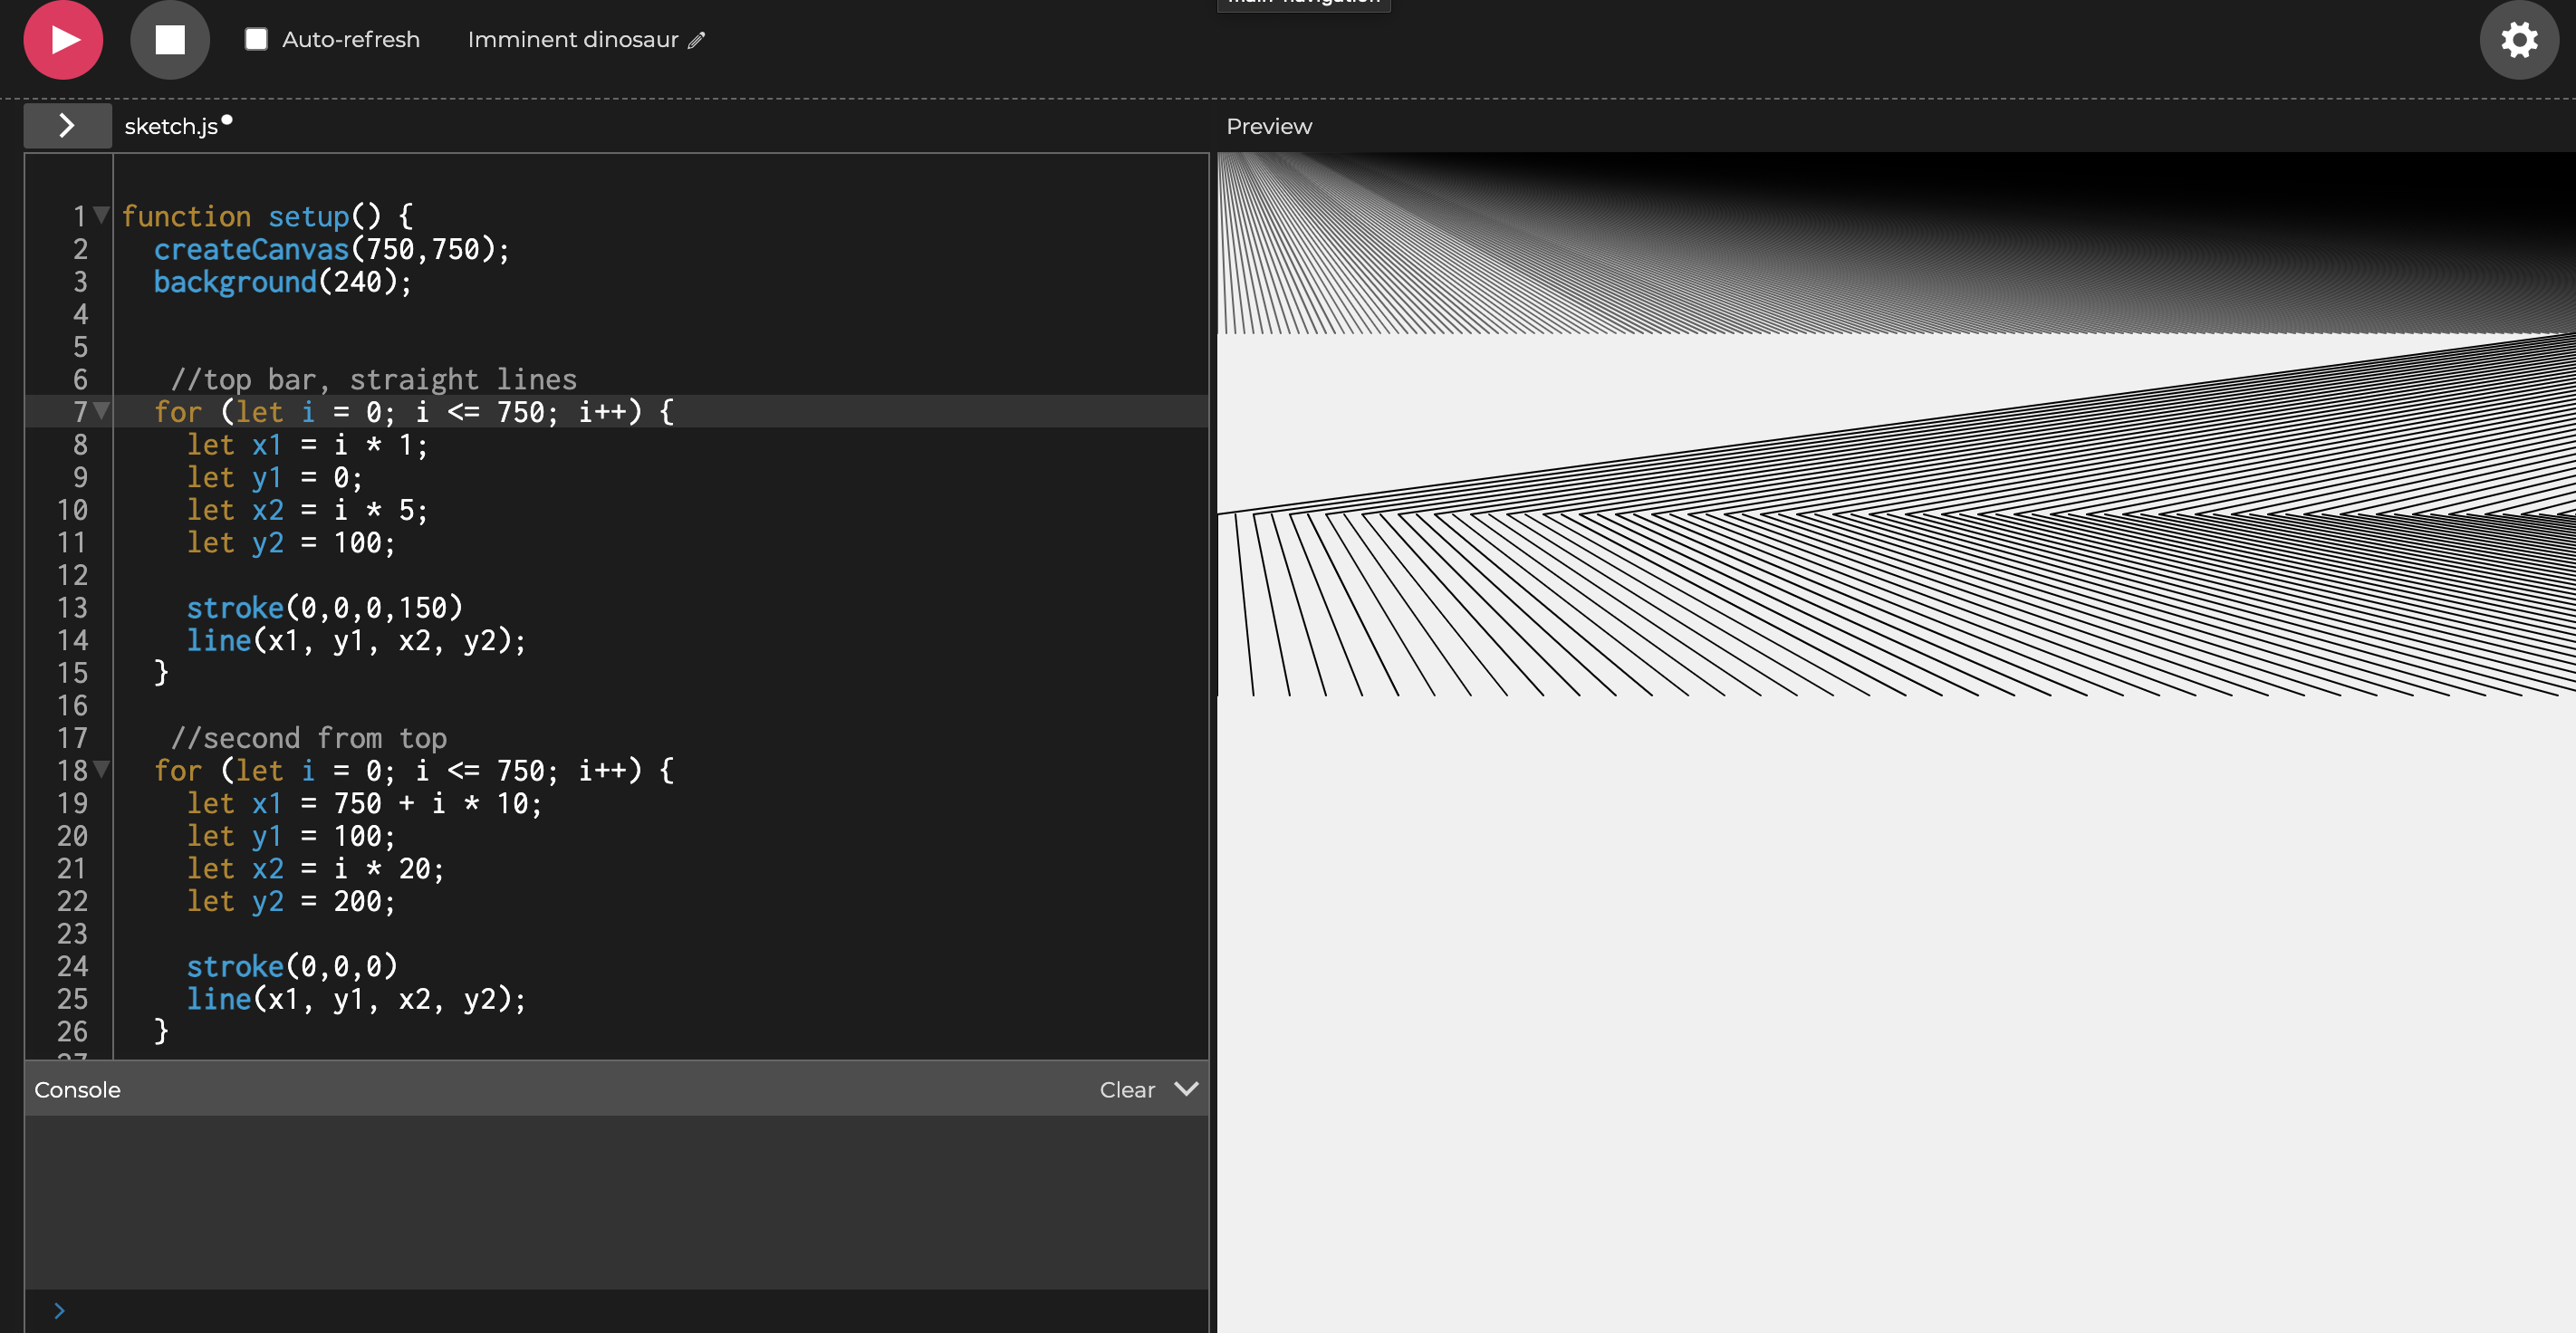Viewport: 2576px width, 1333px height.
Task: Place cursor on 'let x1 = 750 + i * 10;'
Action: tap(364, 803)
